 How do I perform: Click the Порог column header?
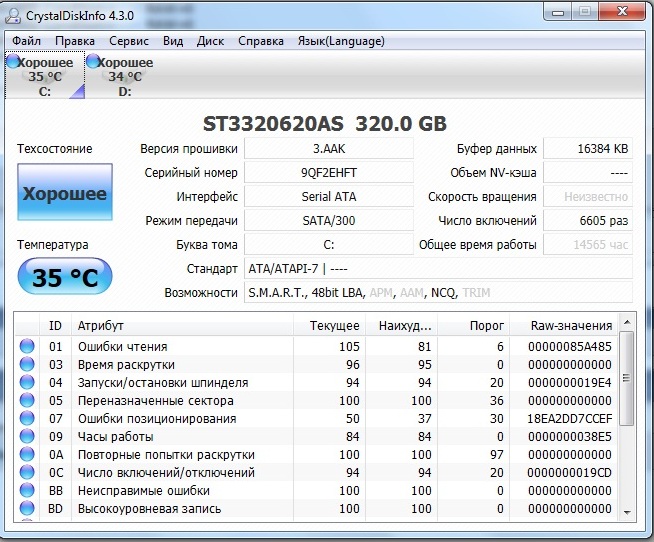(x=473, y=325)
